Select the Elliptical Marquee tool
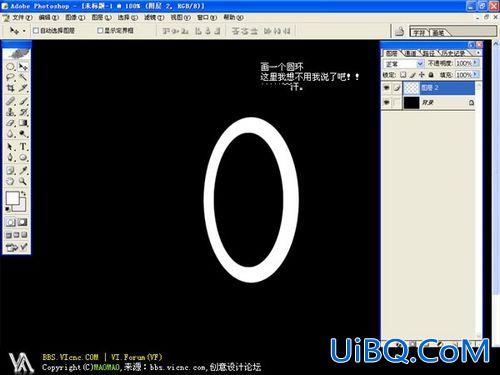 point(10,66)
